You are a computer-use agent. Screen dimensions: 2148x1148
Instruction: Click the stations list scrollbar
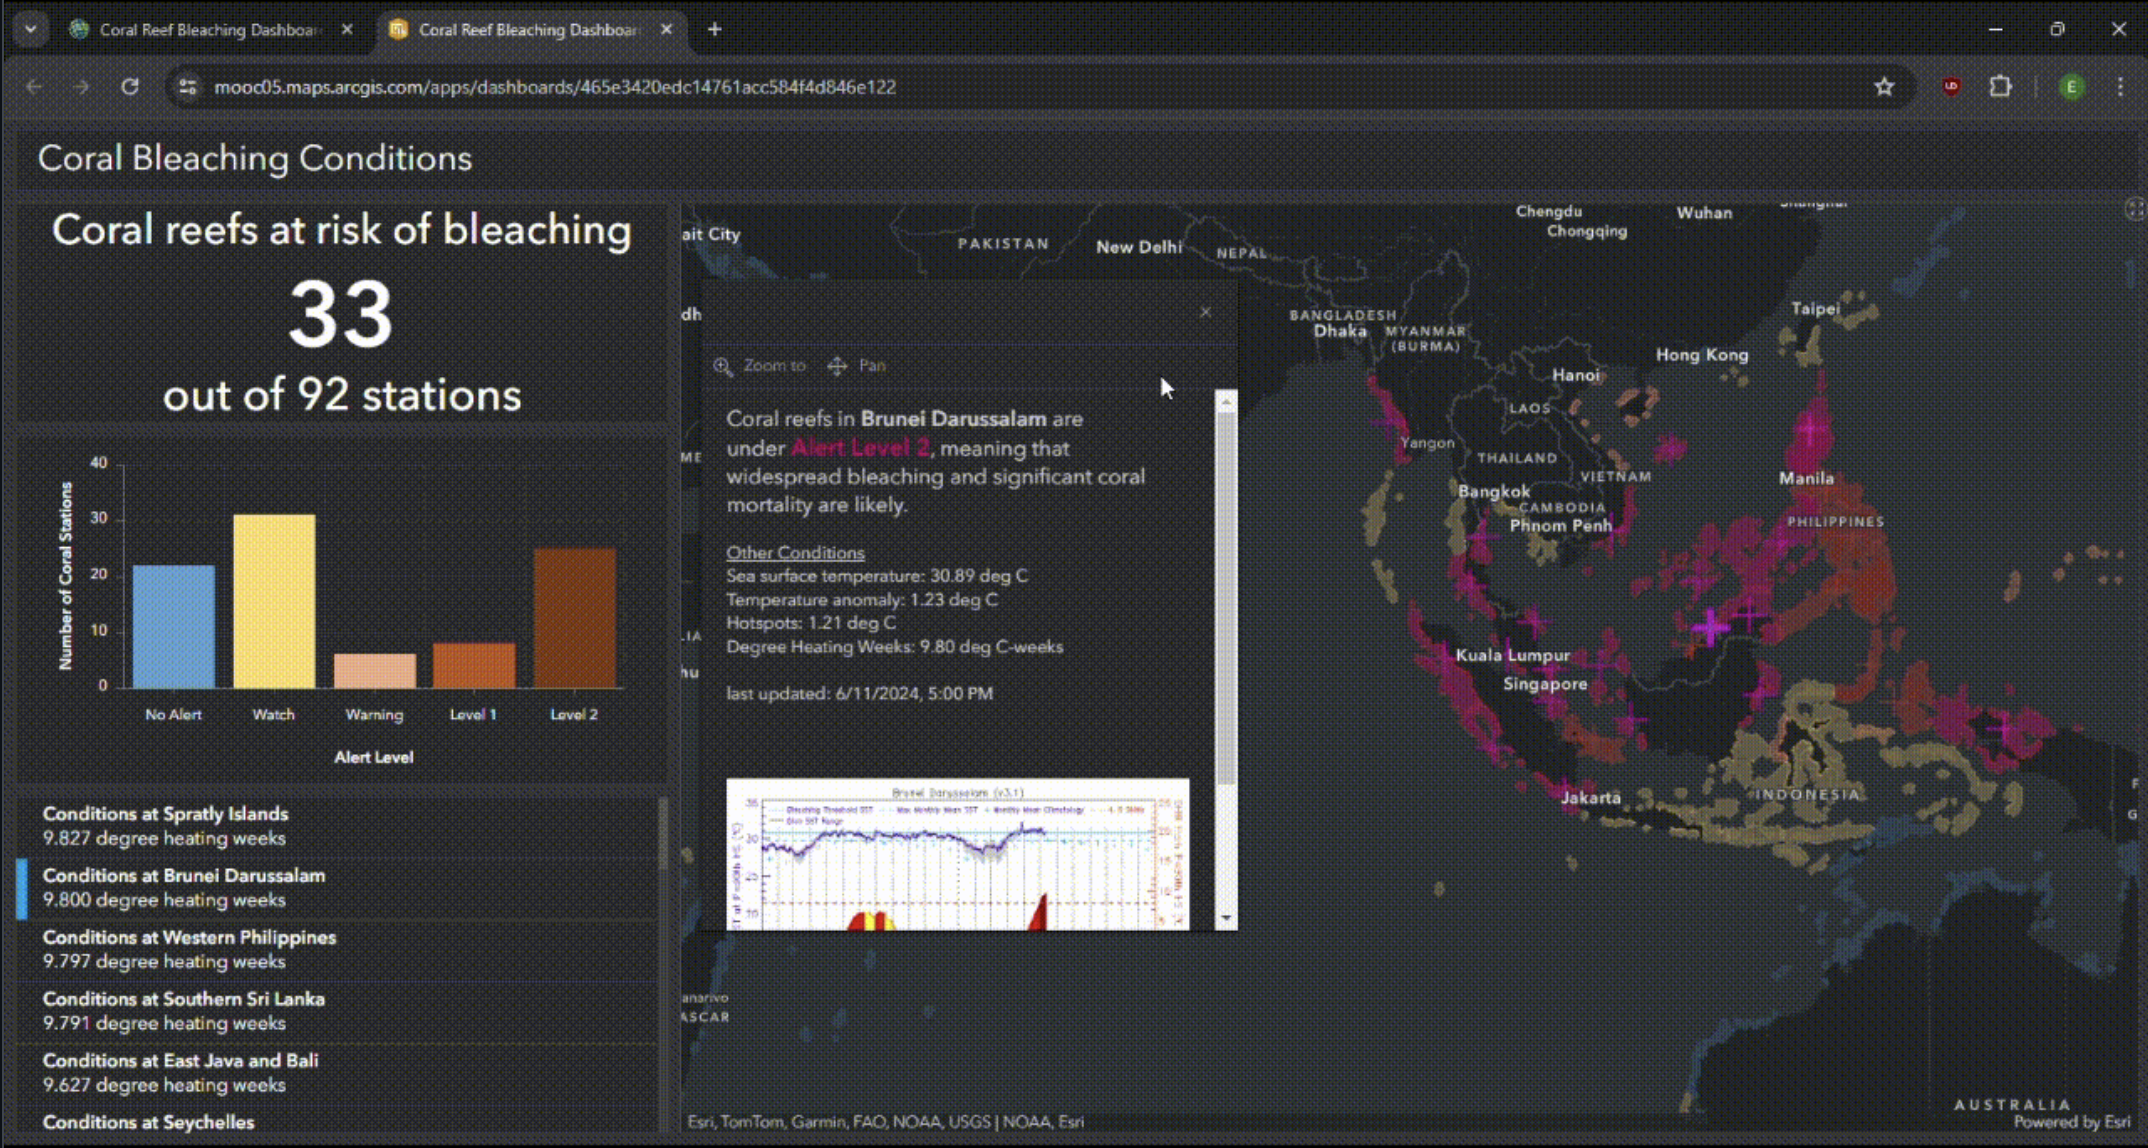[x=663, y=835]
